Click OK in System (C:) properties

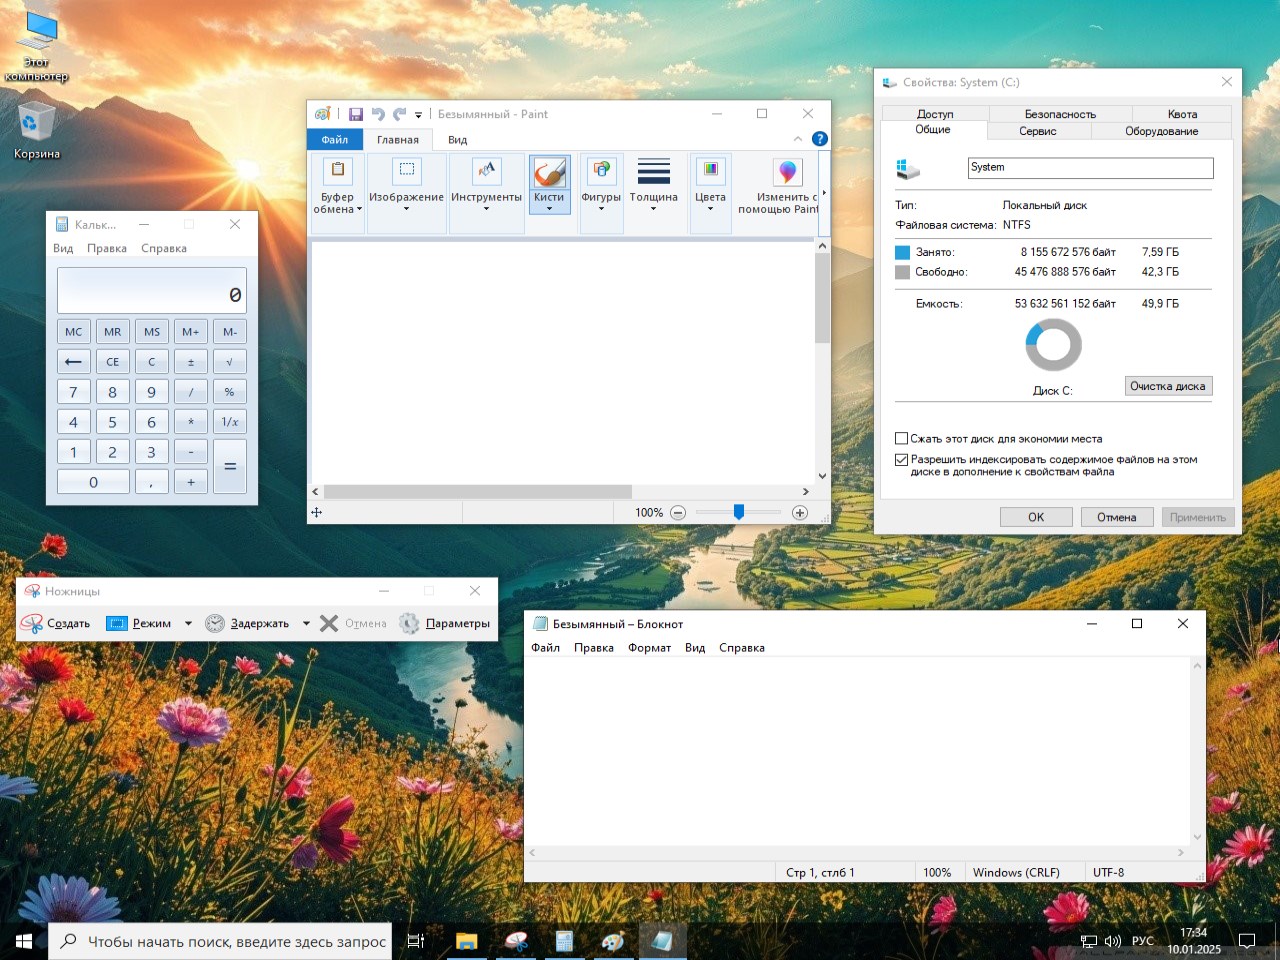1036,517
